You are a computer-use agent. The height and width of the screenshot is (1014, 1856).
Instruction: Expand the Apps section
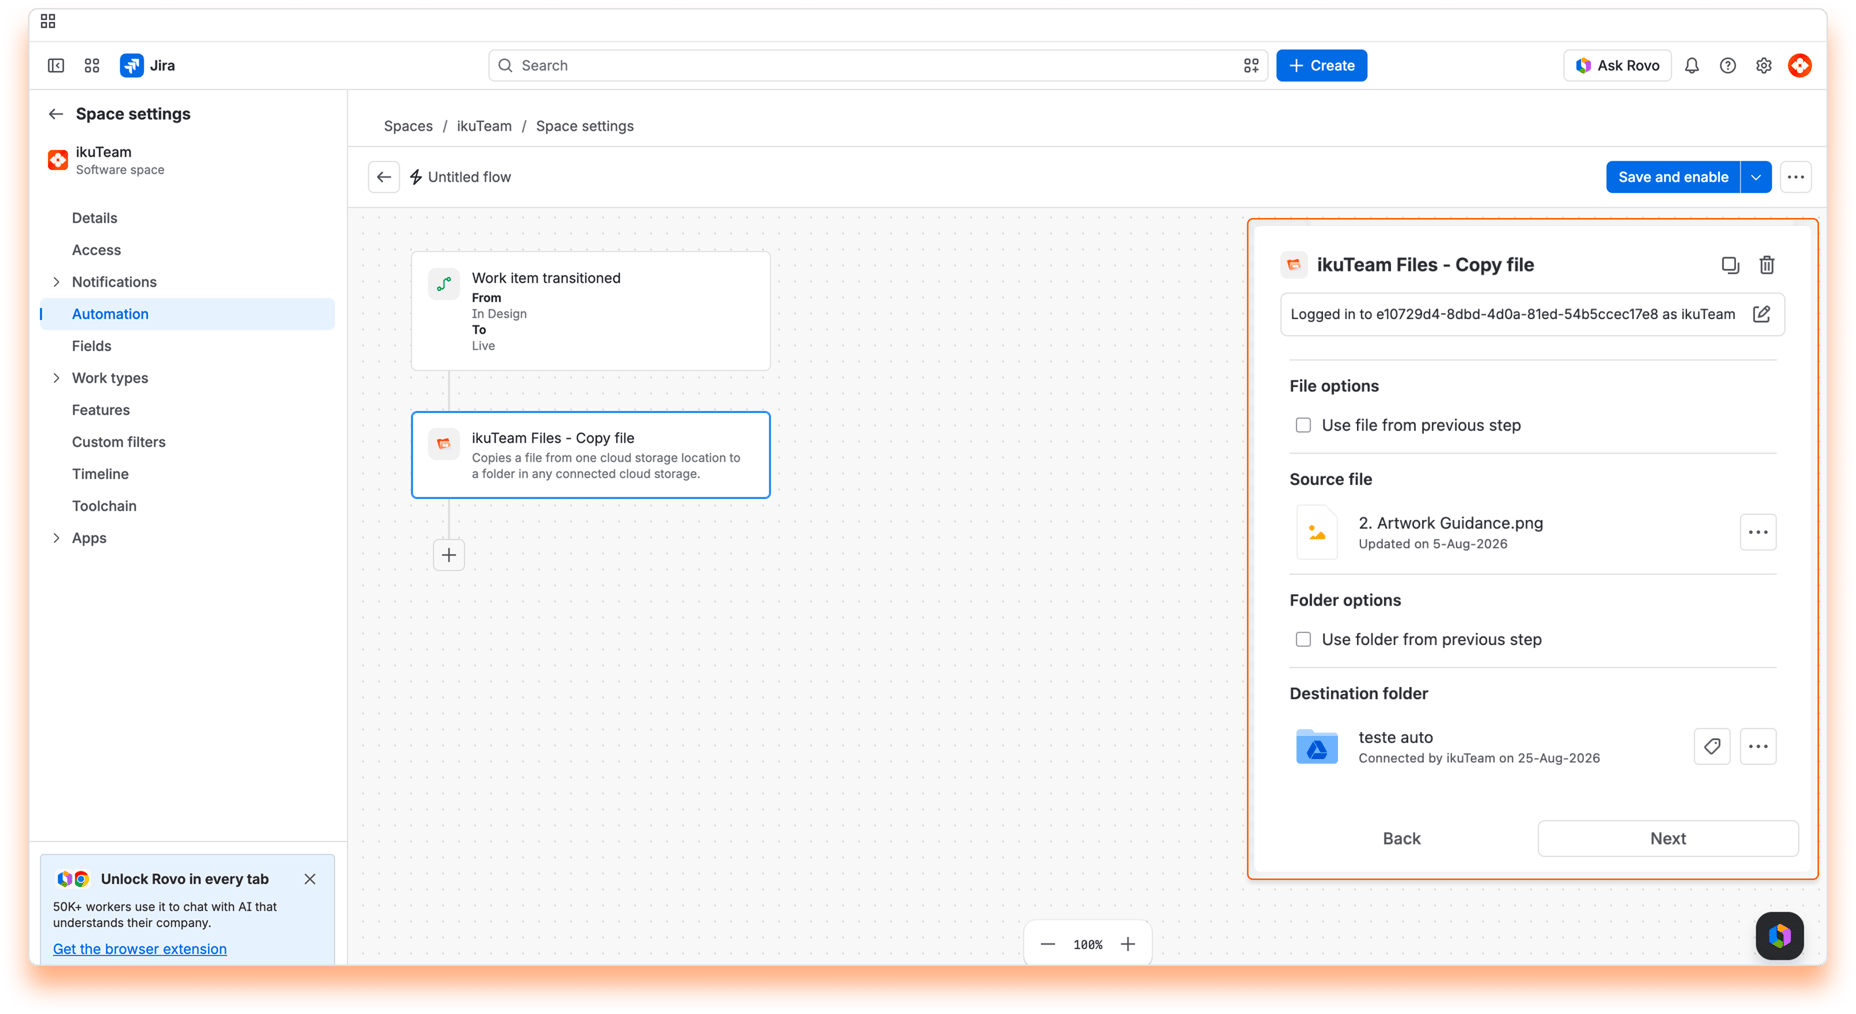56,538
